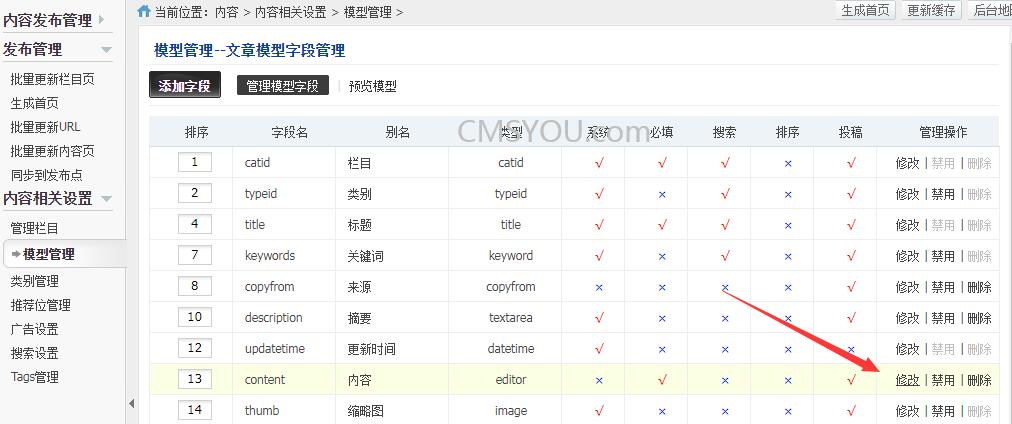Click the sort order field of description row
Screen dimensions: 1012x424
[195, 317]
